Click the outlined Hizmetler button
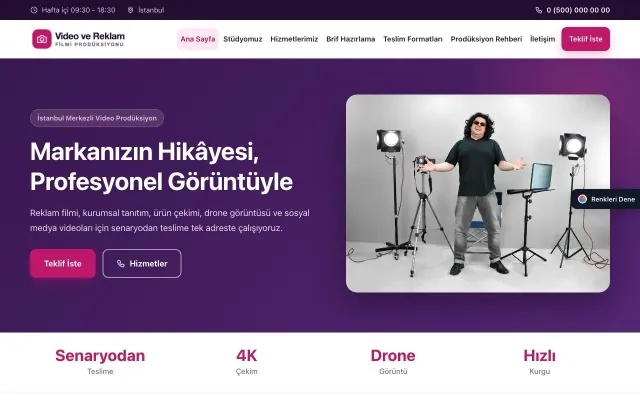The width and height of the screenshot is (640, 400). click(142, 264)
